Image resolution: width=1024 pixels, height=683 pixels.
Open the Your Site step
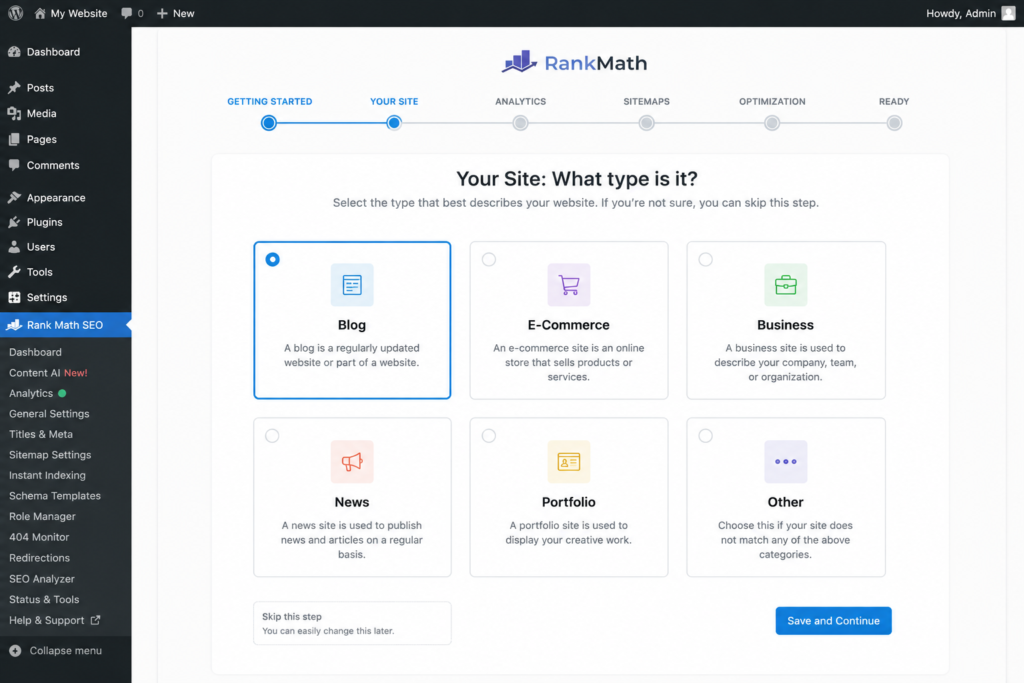[394, 101]
